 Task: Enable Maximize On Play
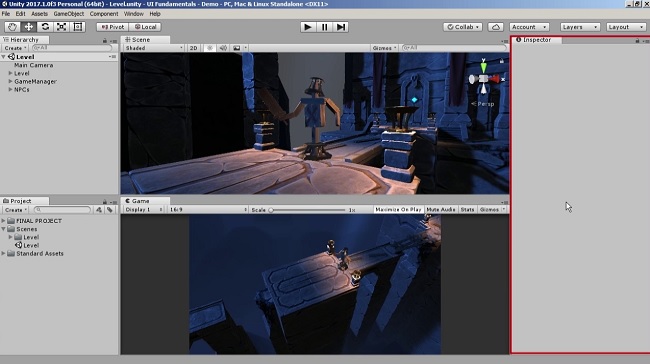(398, 210)
